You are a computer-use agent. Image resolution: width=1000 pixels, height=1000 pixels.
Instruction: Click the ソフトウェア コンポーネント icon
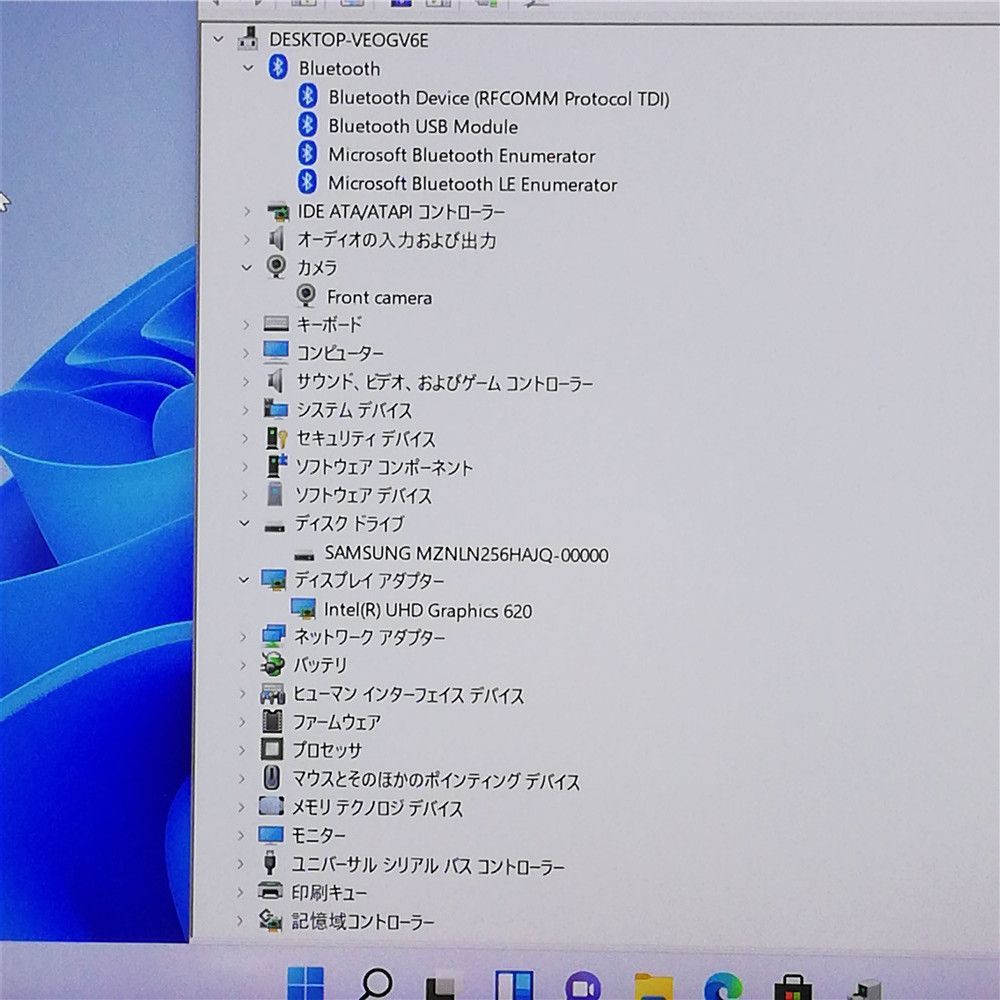275,466
